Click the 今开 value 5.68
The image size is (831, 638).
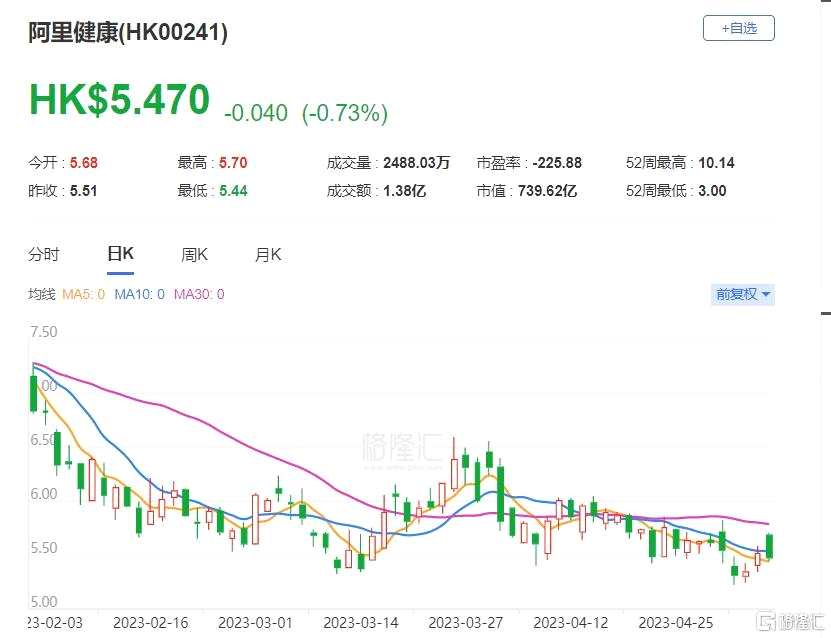(84, 163)
